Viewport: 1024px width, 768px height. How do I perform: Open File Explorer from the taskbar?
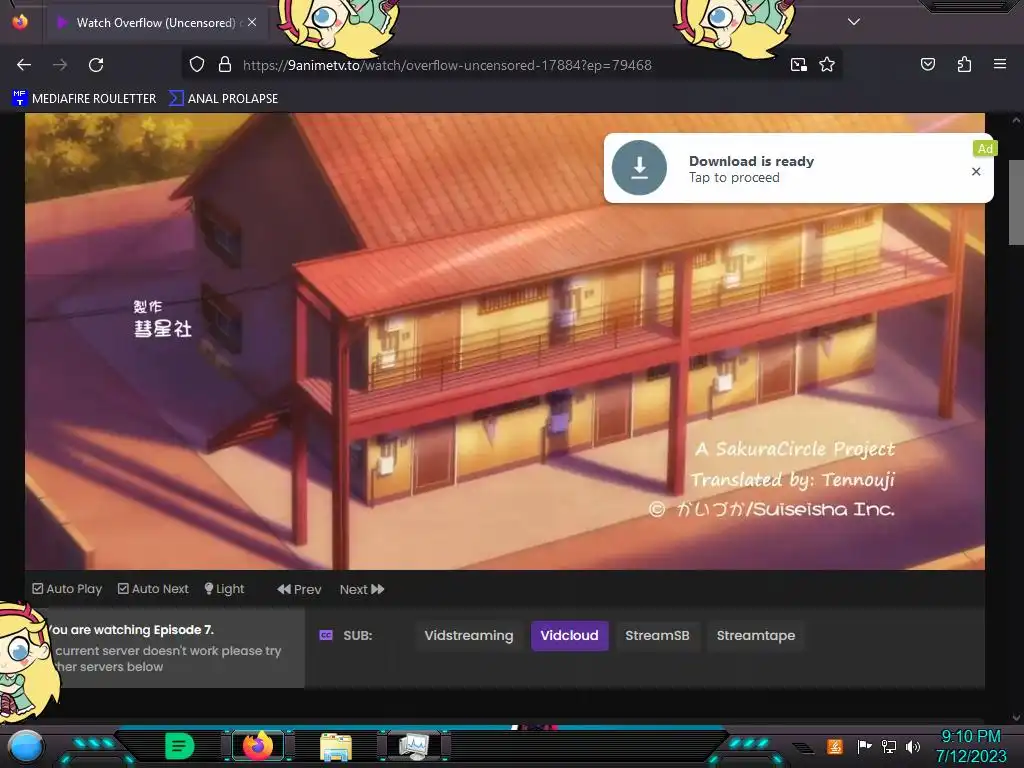click(336, 746)
